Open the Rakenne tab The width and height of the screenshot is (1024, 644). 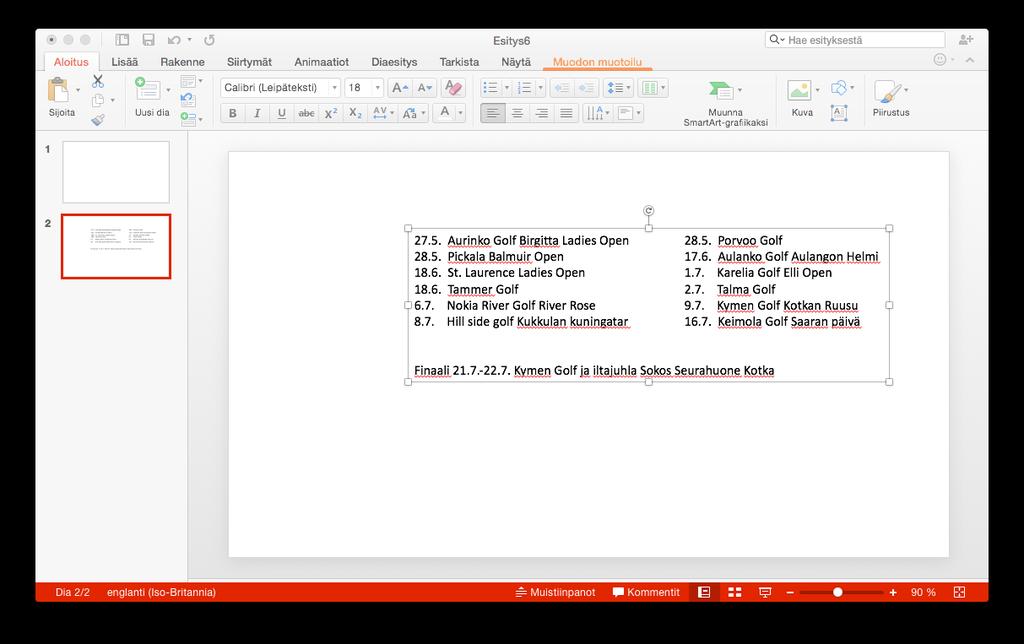[x=182, y=62]
